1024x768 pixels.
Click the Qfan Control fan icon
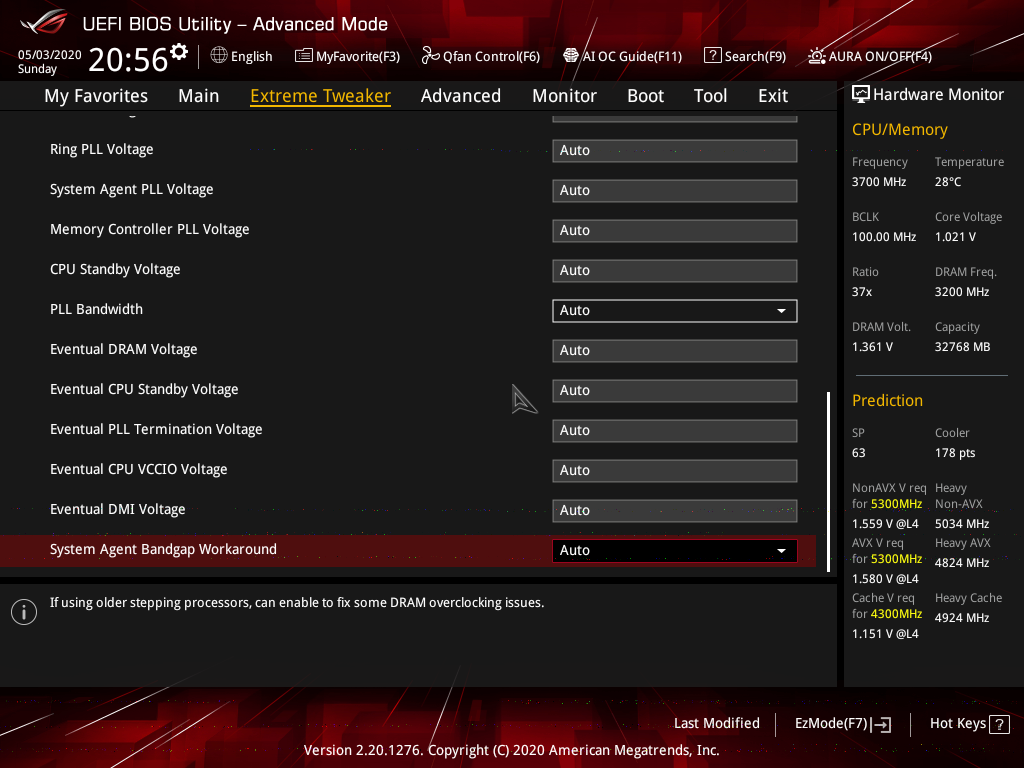(430, 56)
